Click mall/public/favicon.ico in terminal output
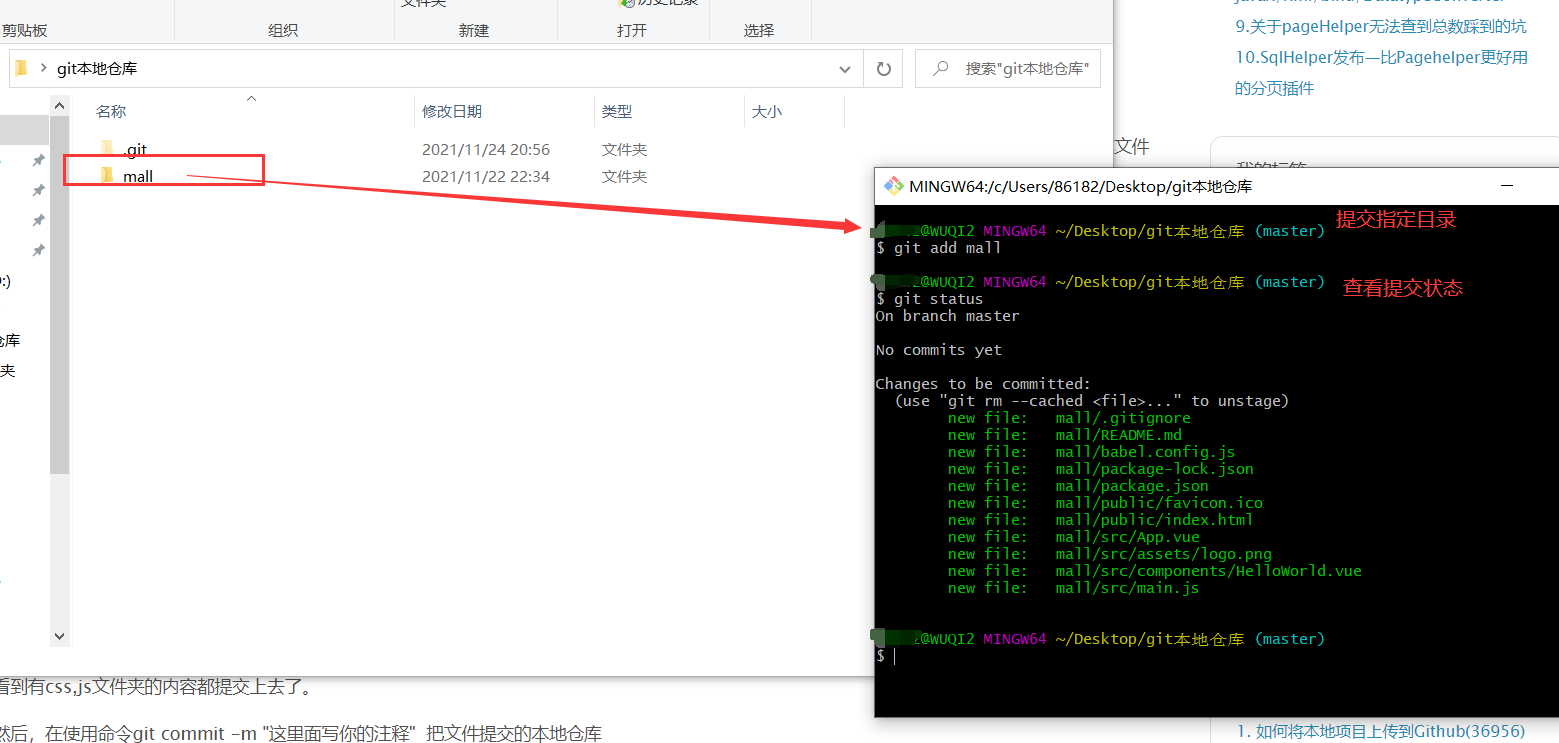 click(x=1159, y=503)
